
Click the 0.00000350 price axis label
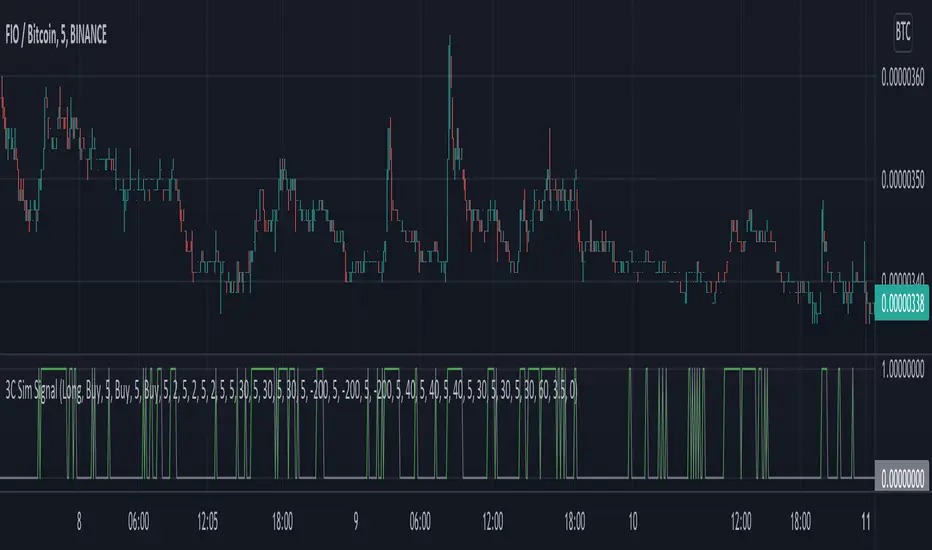coord(902,180)
